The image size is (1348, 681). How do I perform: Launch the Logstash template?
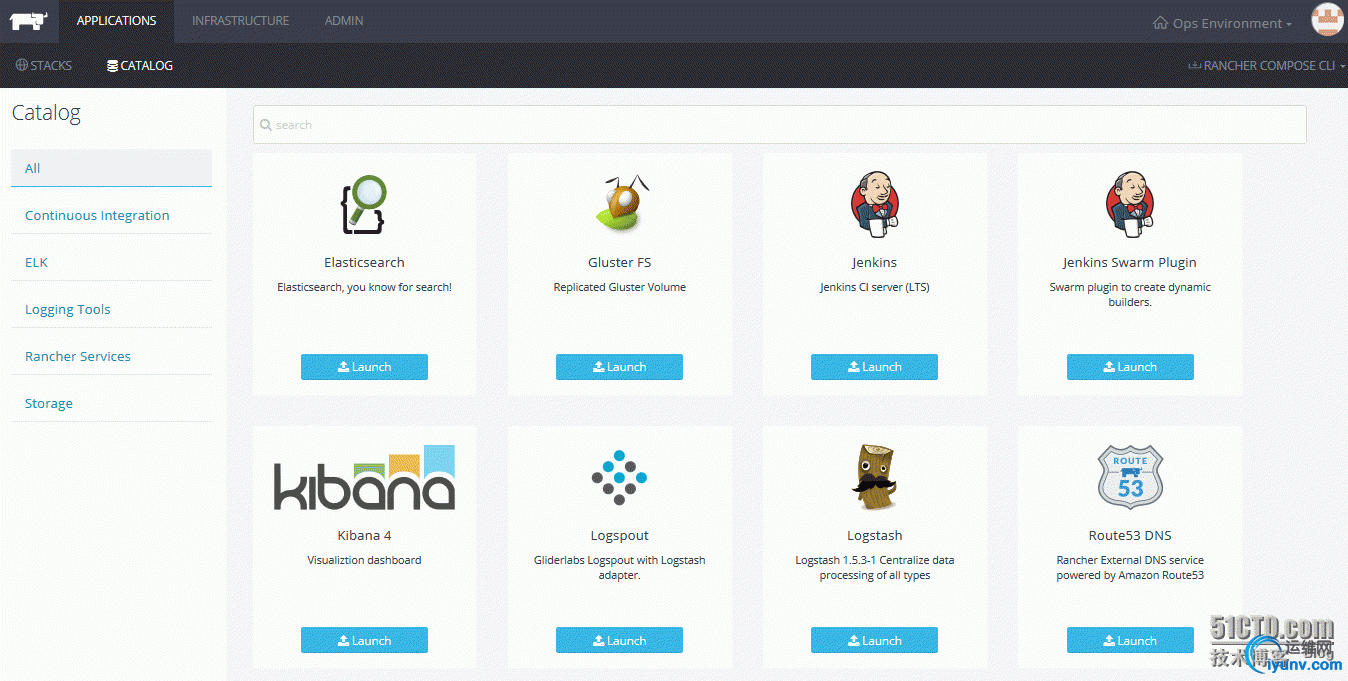coord(874,640)
